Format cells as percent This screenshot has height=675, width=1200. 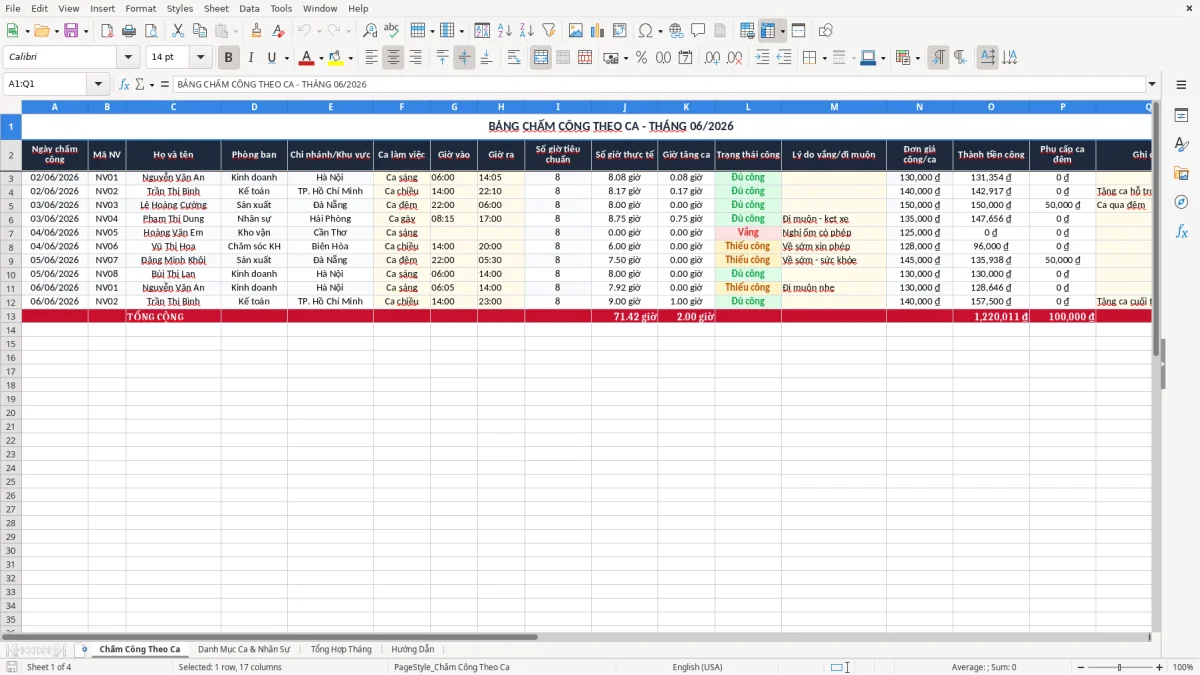[x=641, y=58]
